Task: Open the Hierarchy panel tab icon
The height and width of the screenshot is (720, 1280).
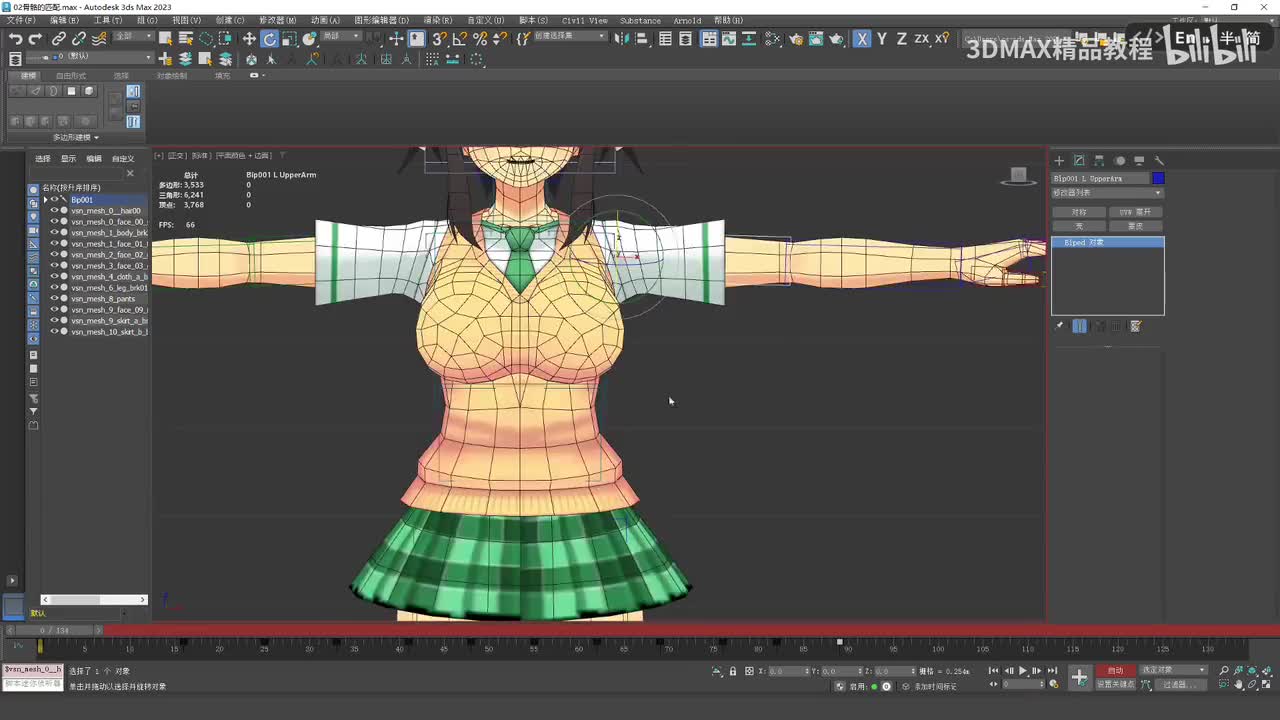Action: coord(1099,160)
